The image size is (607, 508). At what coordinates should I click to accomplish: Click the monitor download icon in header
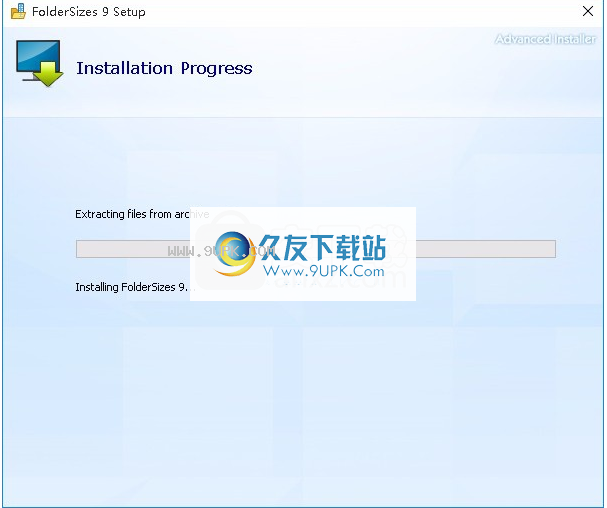[x=39, y=64]
